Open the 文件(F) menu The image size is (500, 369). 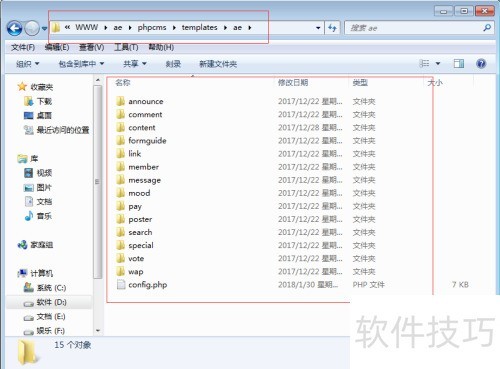[x=23, y=47]
